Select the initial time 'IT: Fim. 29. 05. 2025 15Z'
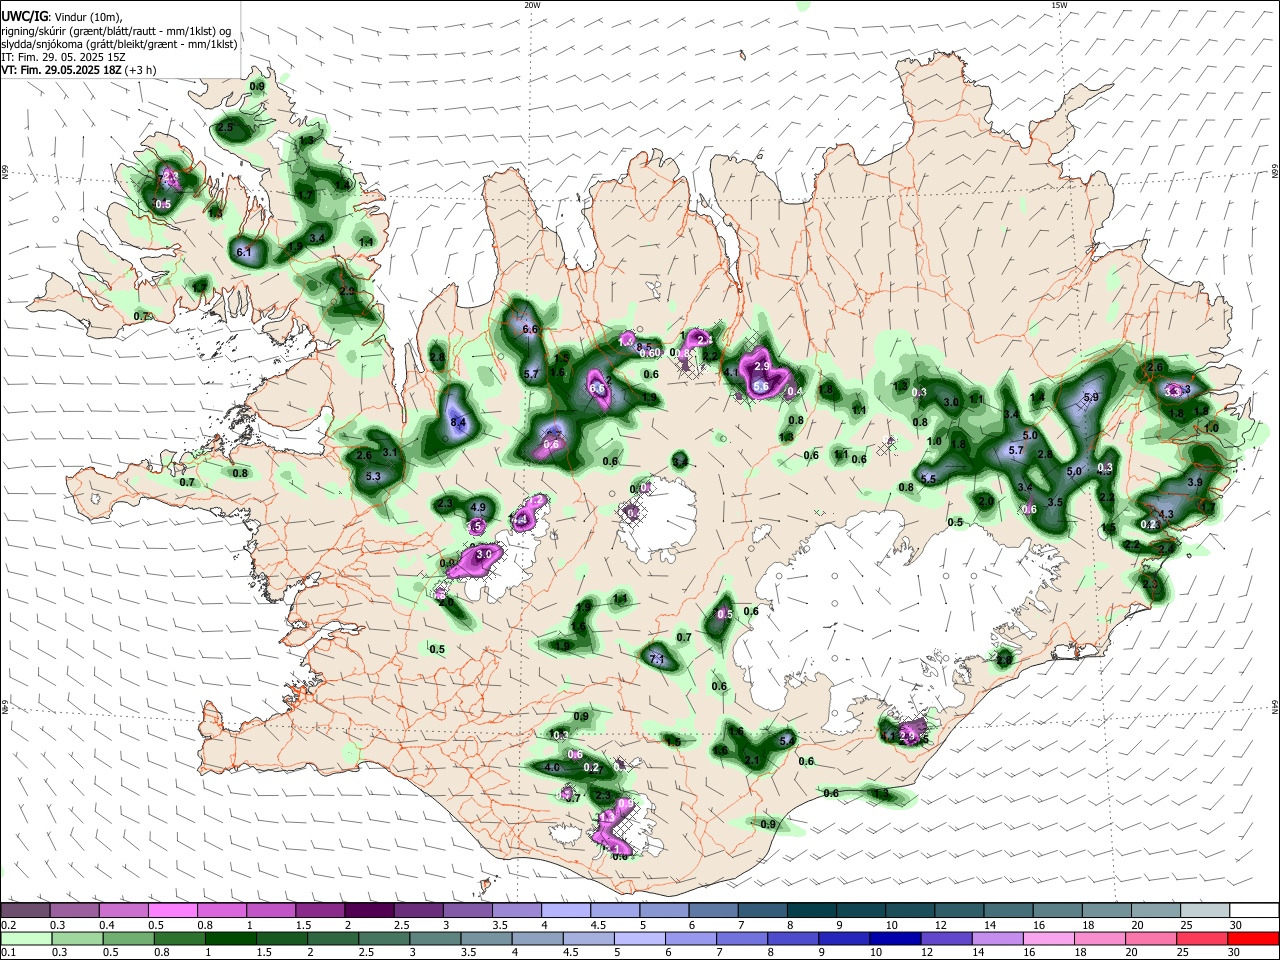The width and height of the screenshot is (1280, 960). pyautogui.click(x=61, y=57)
